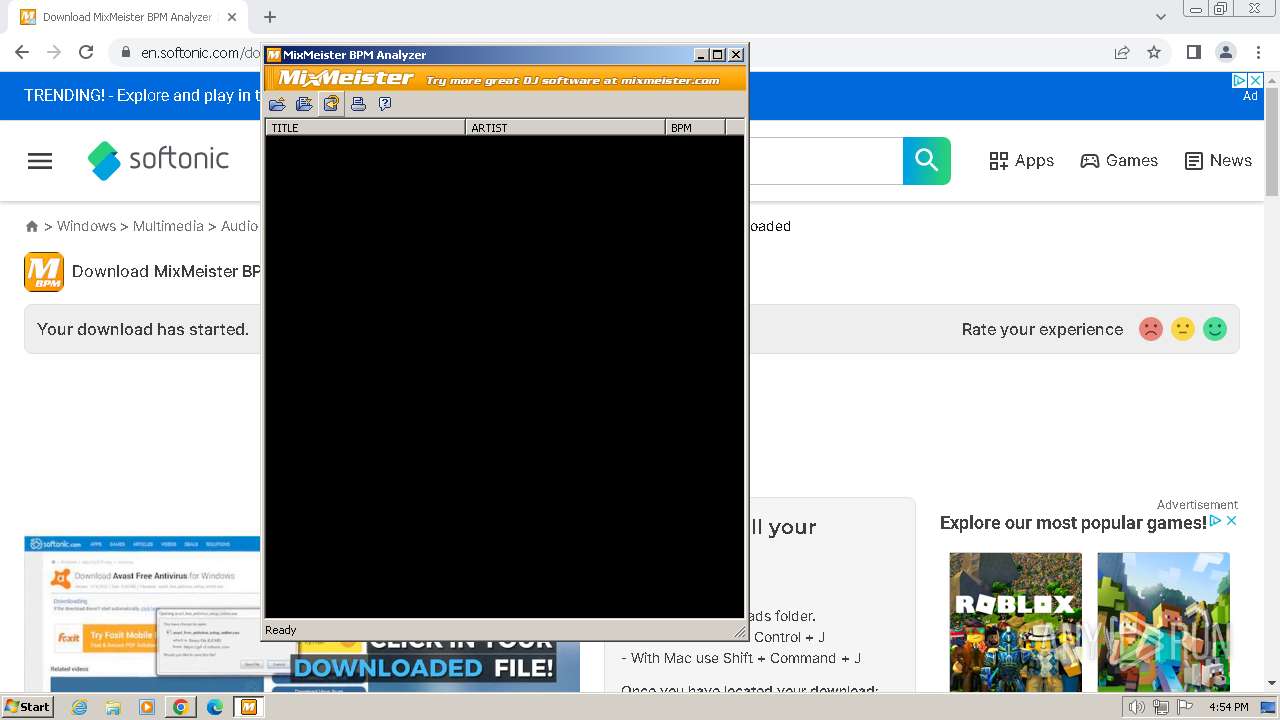Click the taskbar clock showing 4:54 PM
This screenshot has height=720, width=1280.
(x=1228, y=707)
